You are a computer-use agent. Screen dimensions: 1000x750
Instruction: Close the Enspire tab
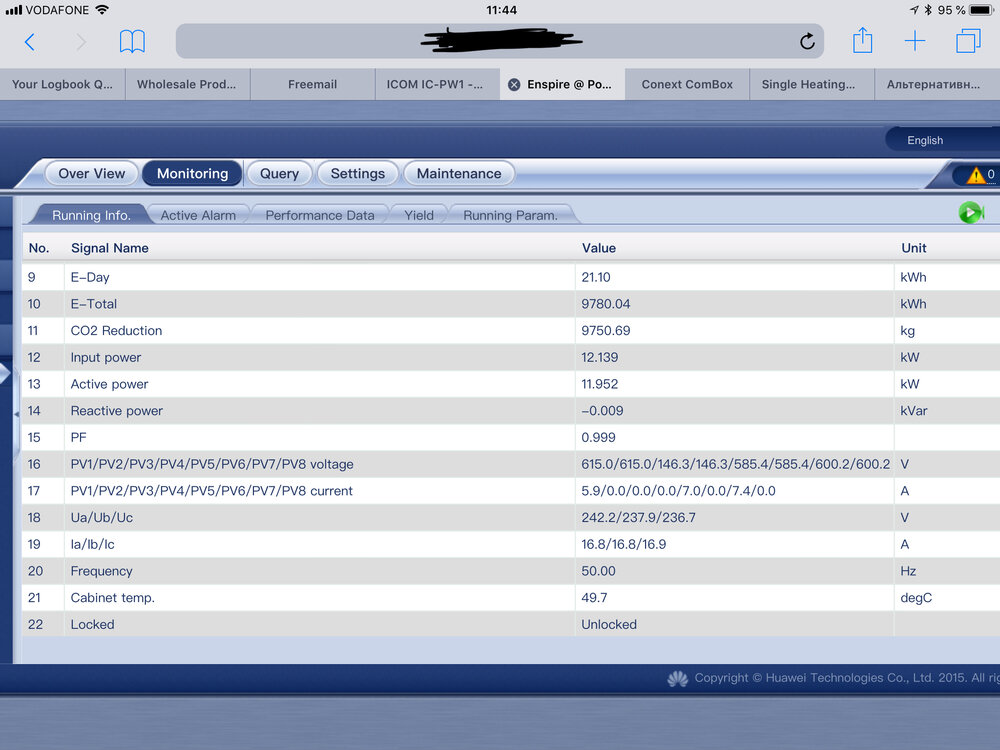(x=514, y=85)
